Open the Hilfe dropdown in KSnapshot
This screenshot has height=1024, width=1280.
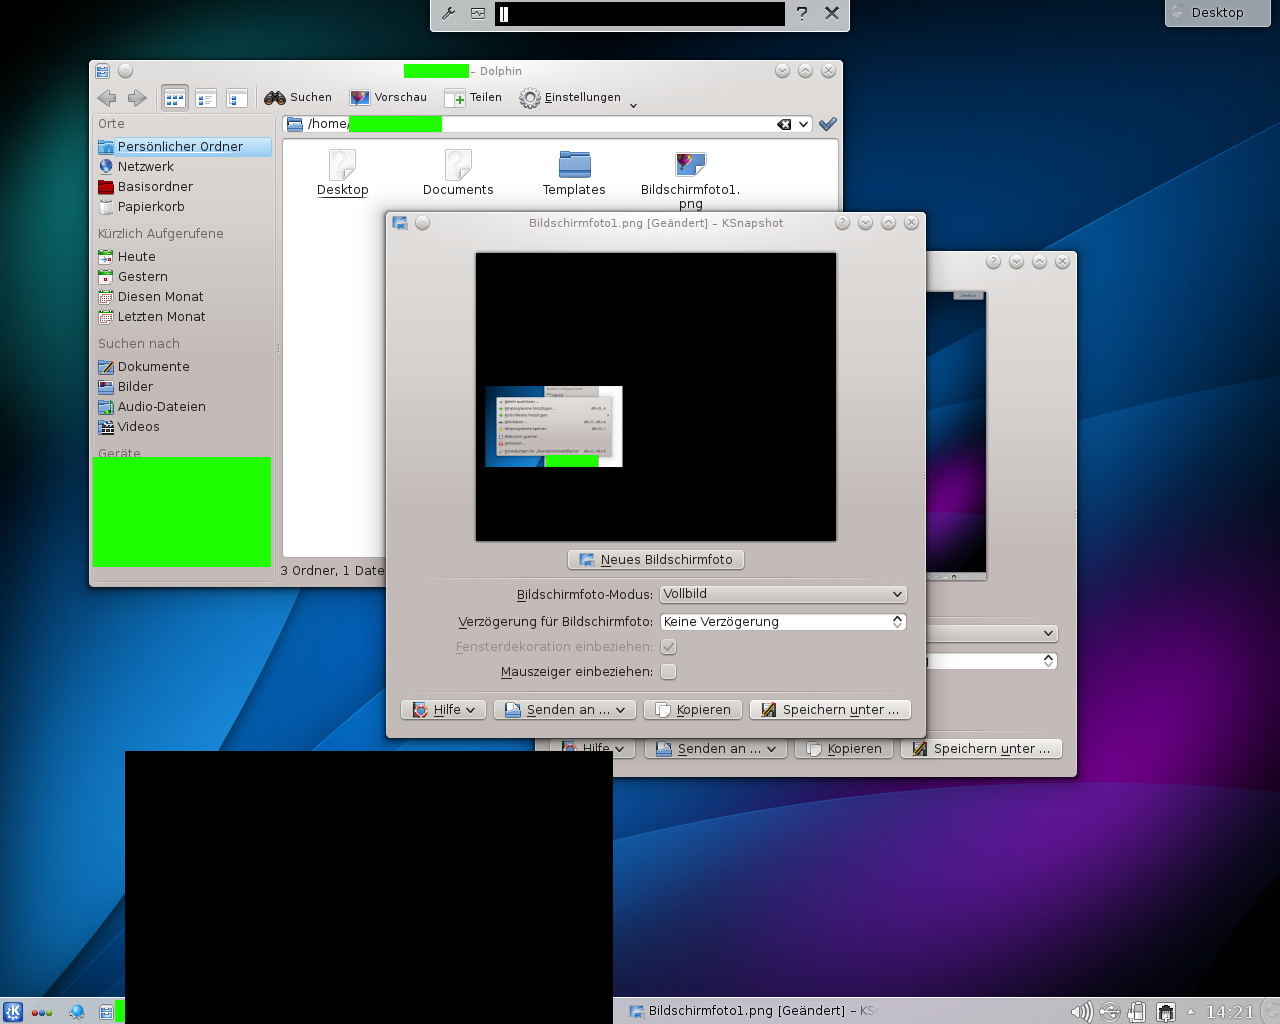point(444,710)
